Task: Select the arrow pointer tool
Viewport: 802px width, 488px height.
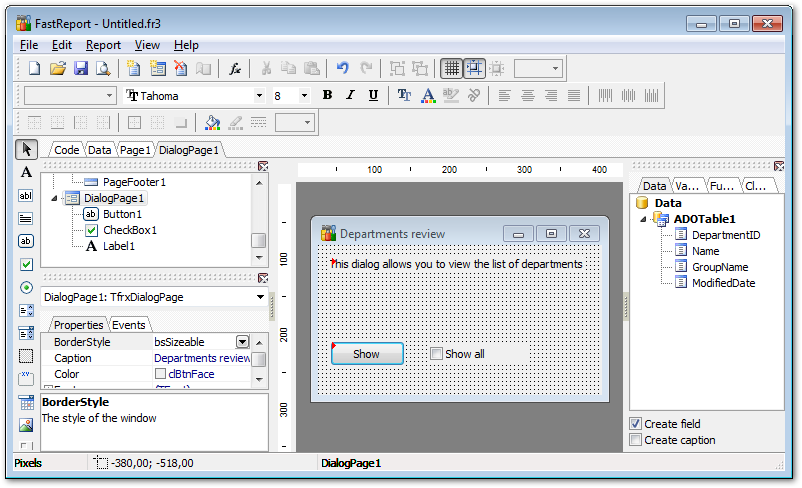Action: [x=26, y=149]
